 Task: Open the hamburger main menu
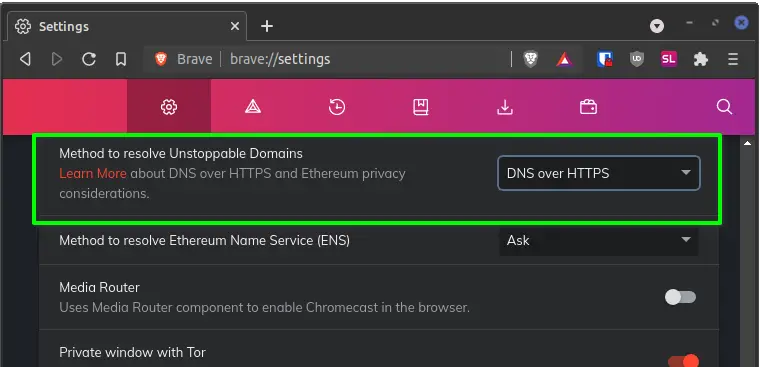tap(733, 59)
